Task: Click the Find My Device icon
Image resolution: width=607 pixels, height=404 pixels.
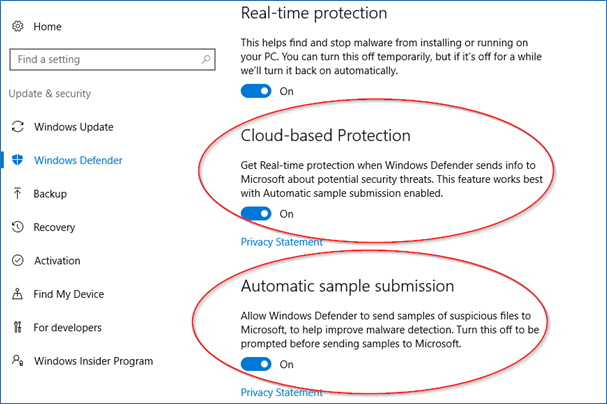Action: [x=17, y=294]
